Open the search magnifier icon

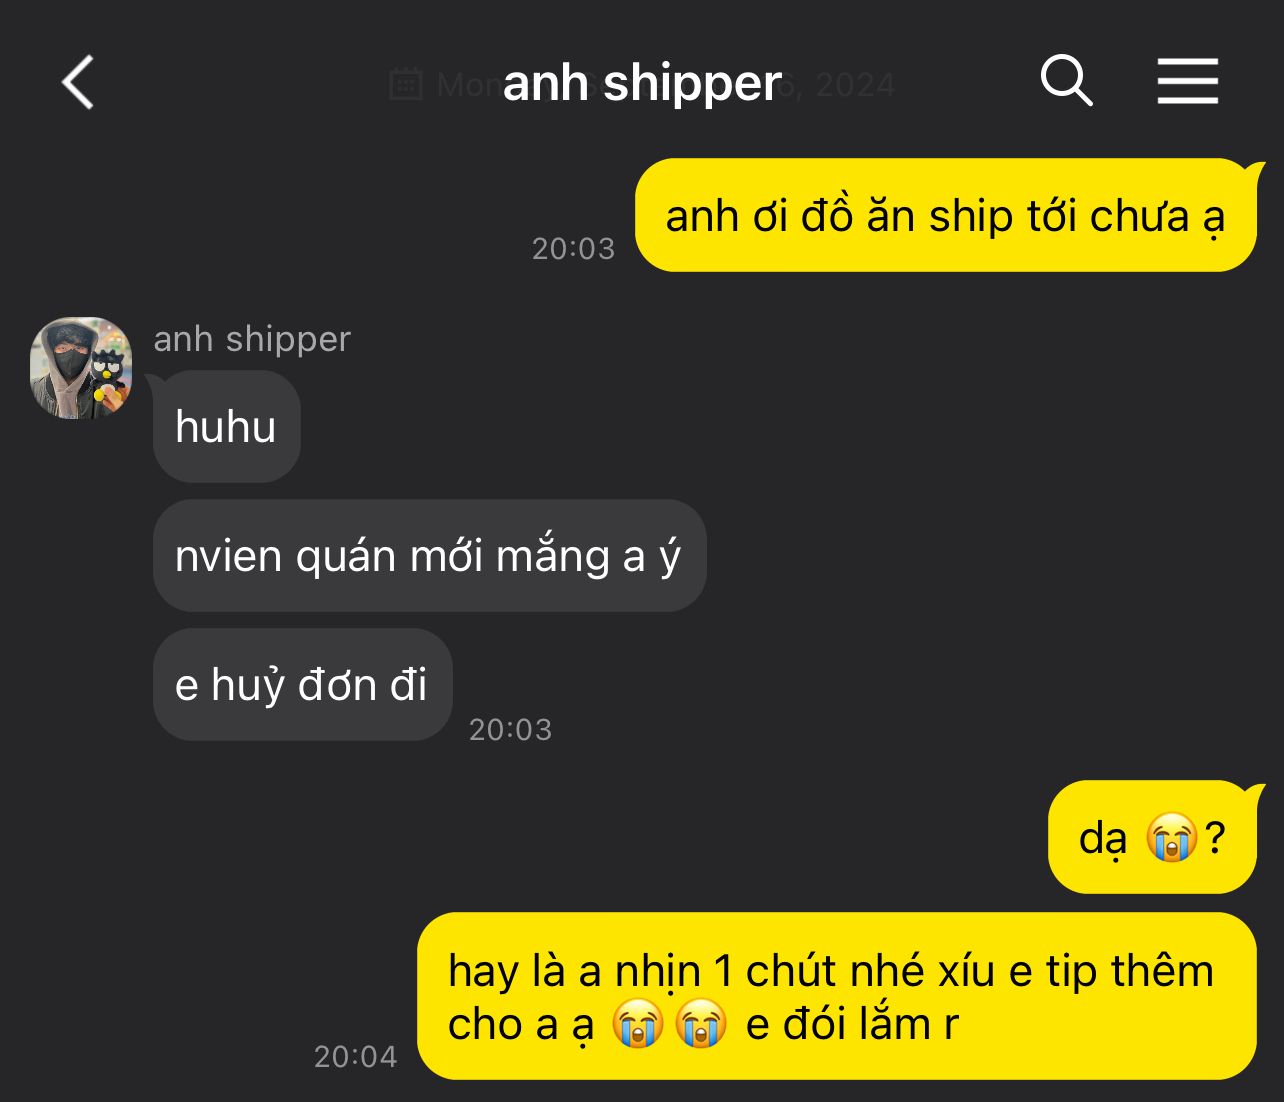[x=1066, y=80]
